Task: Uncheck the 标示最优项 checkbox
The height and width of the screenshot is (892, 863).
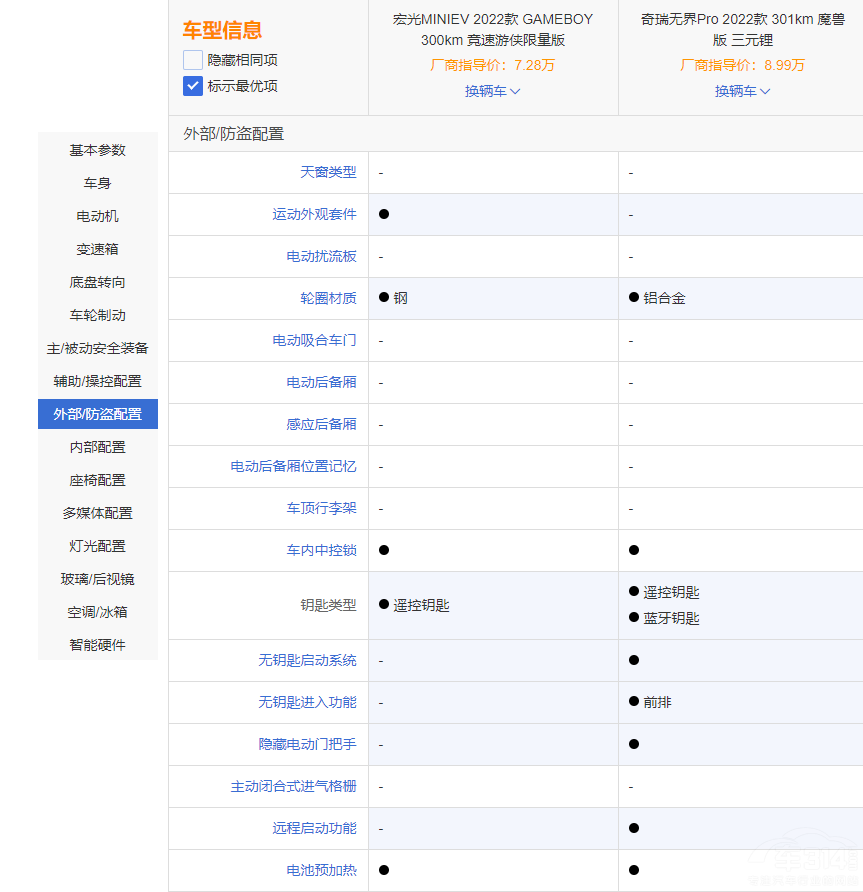Action: pos(193,86)
